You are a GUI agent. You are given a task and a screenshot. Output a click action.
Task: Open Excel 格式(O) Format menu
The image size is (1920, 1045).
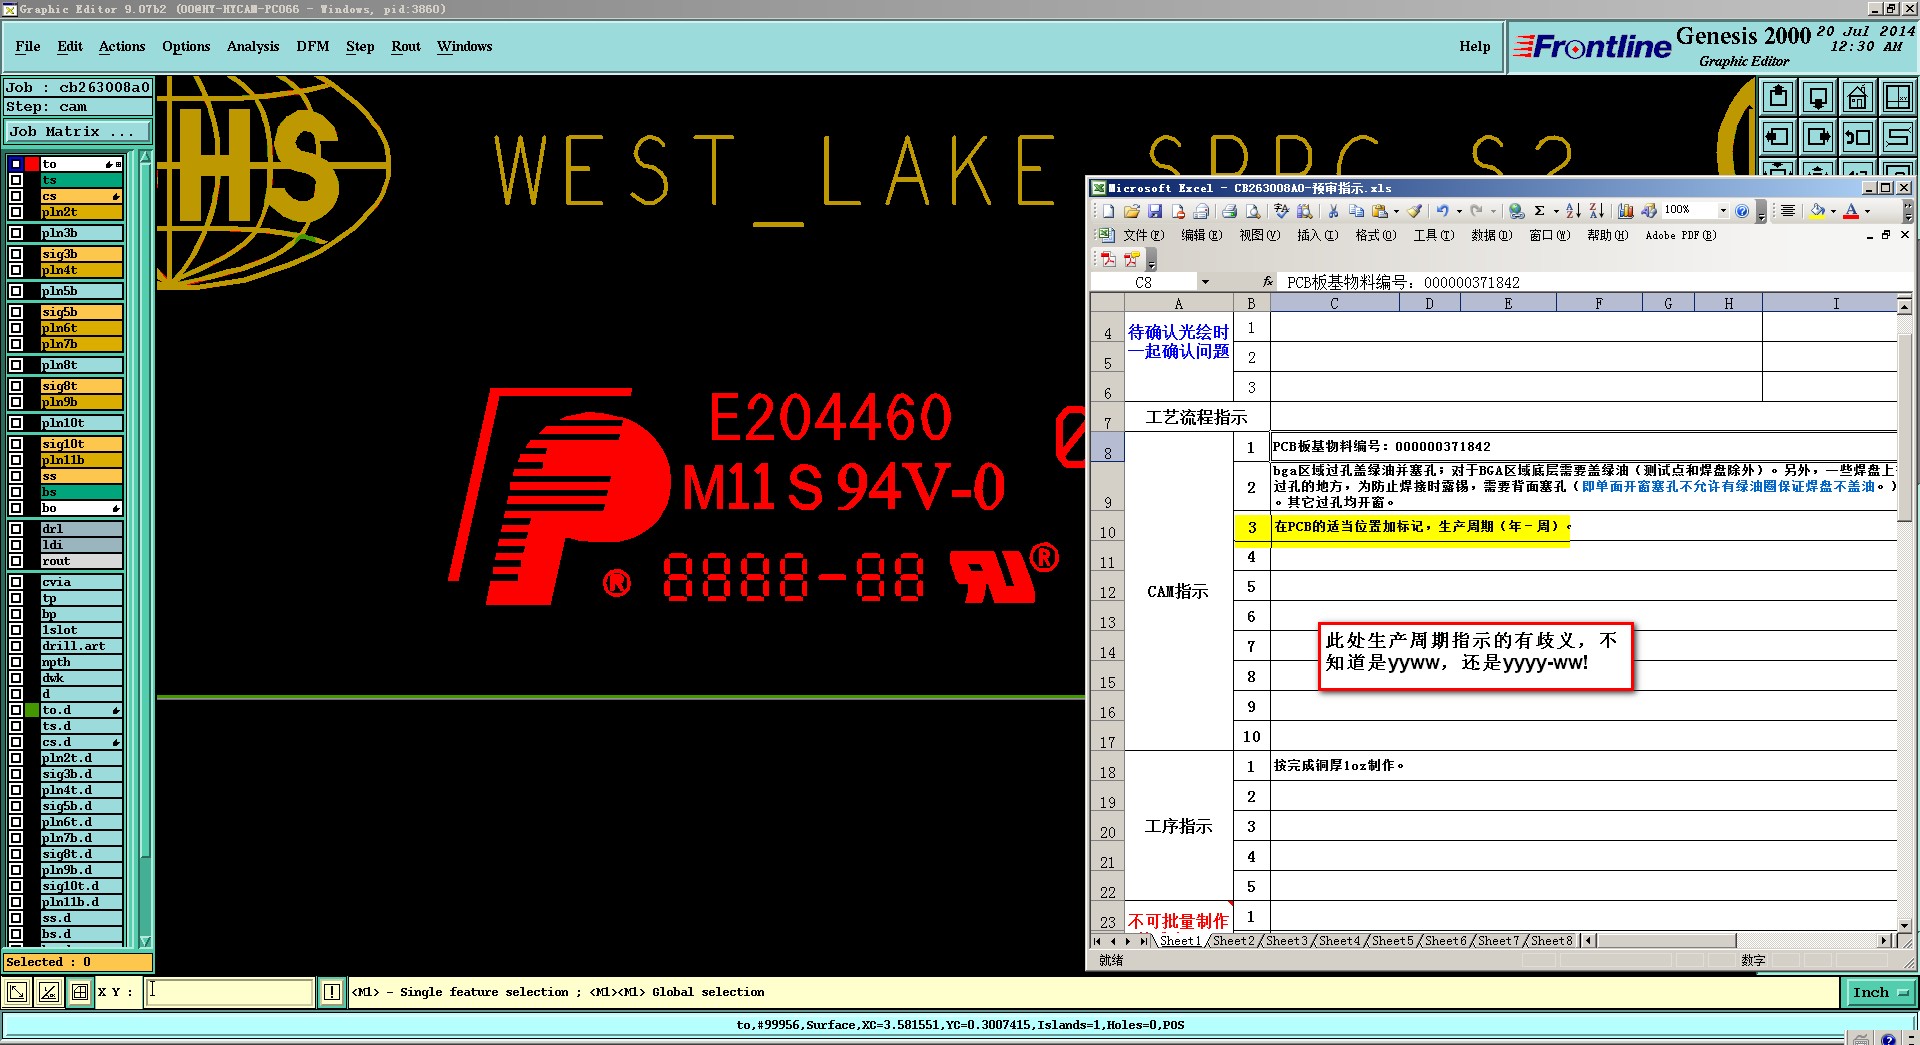pyautogui.click(x=1375, y=235)
